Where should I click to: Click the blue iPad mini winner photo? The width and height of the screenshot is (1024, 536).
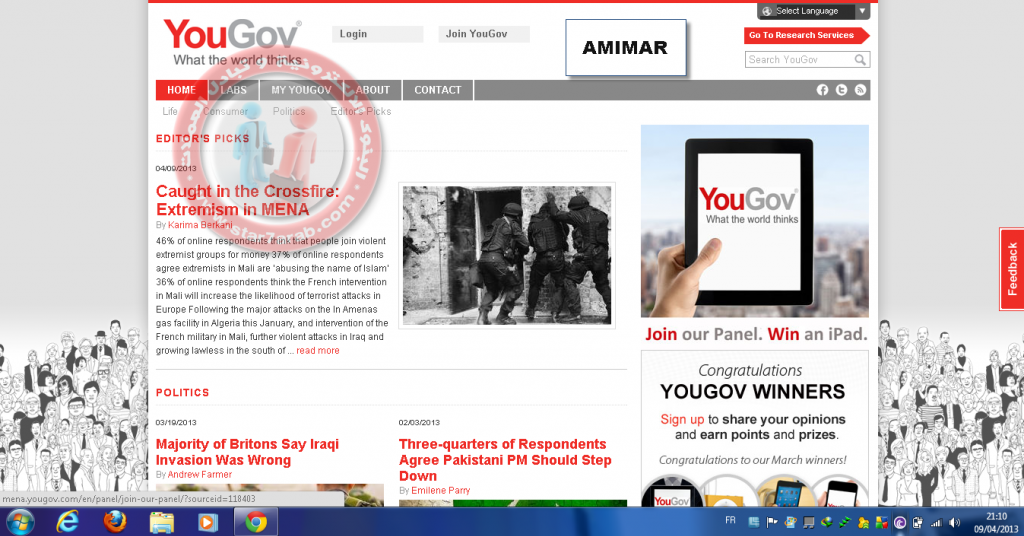click(x=786, y=493)
